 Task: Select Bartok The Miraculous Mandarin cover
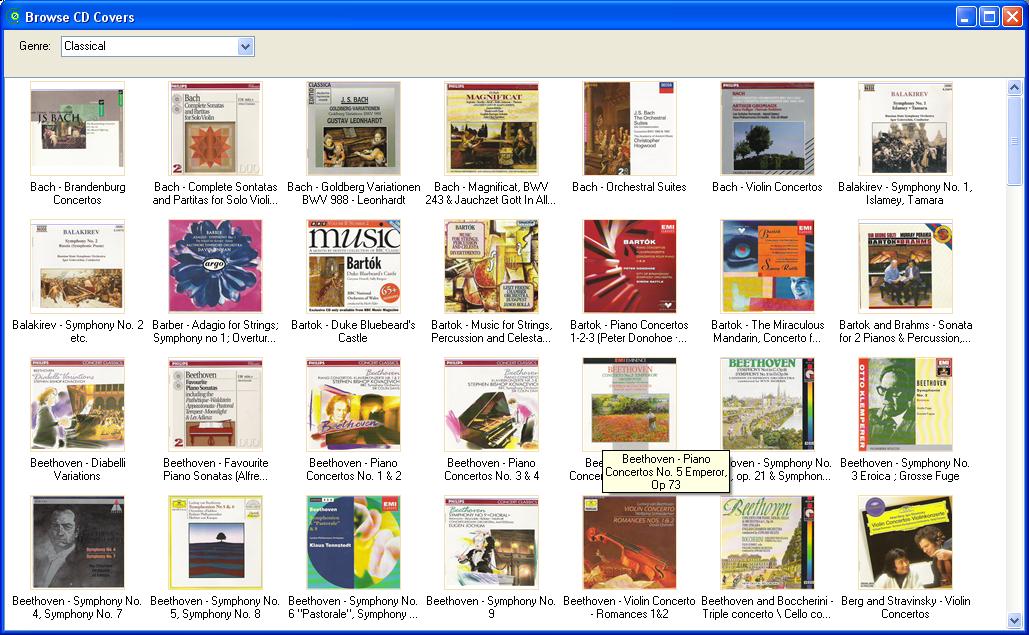coord(767,266)
